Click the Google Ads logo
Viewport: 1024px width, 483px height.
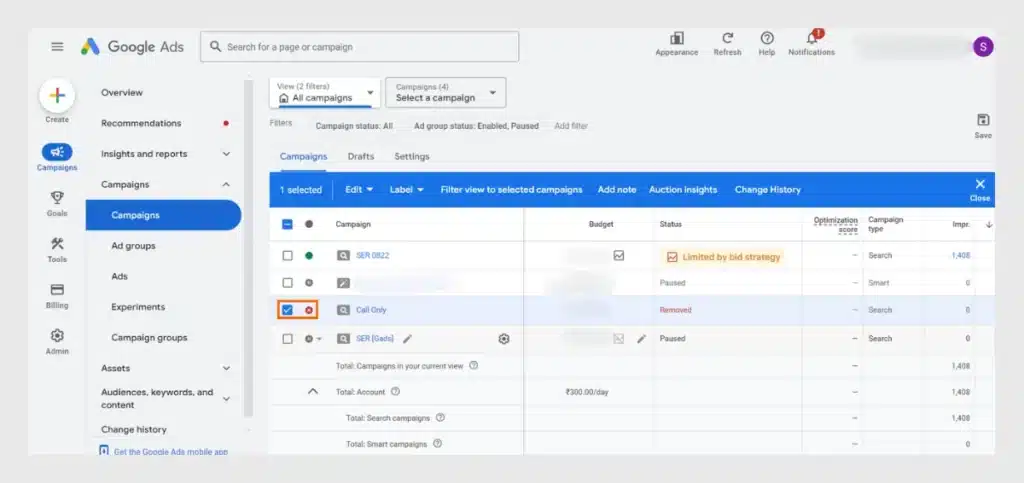[x=133, y=47]
